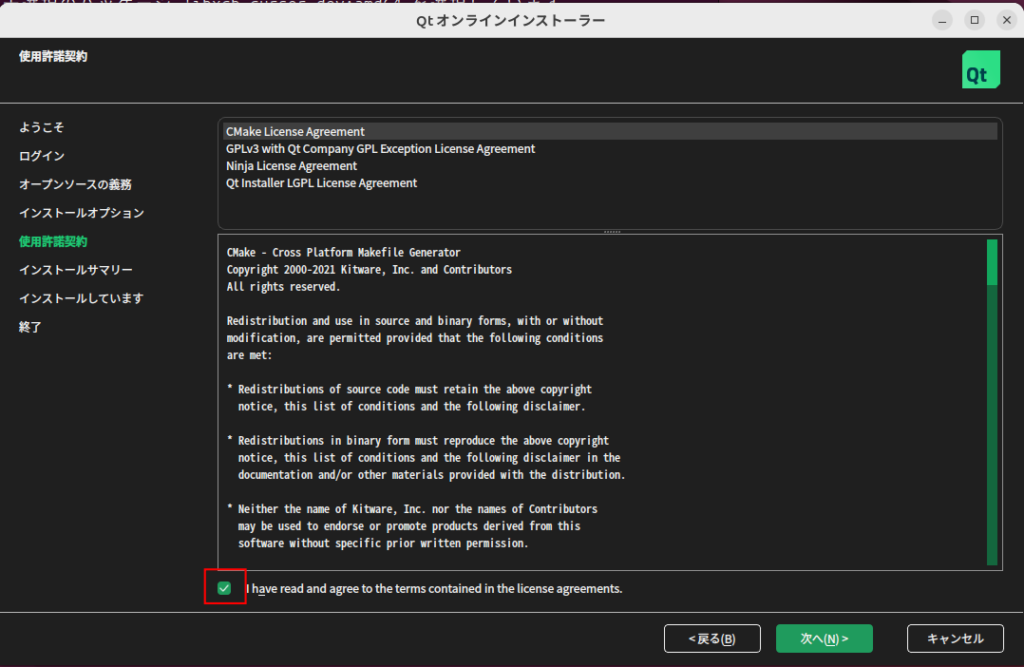Click the インストールサマリー sidebar step
Image resolution: width=1024 pixels, height=667 pixels.
pyautogui.click(x=75, y=270)
